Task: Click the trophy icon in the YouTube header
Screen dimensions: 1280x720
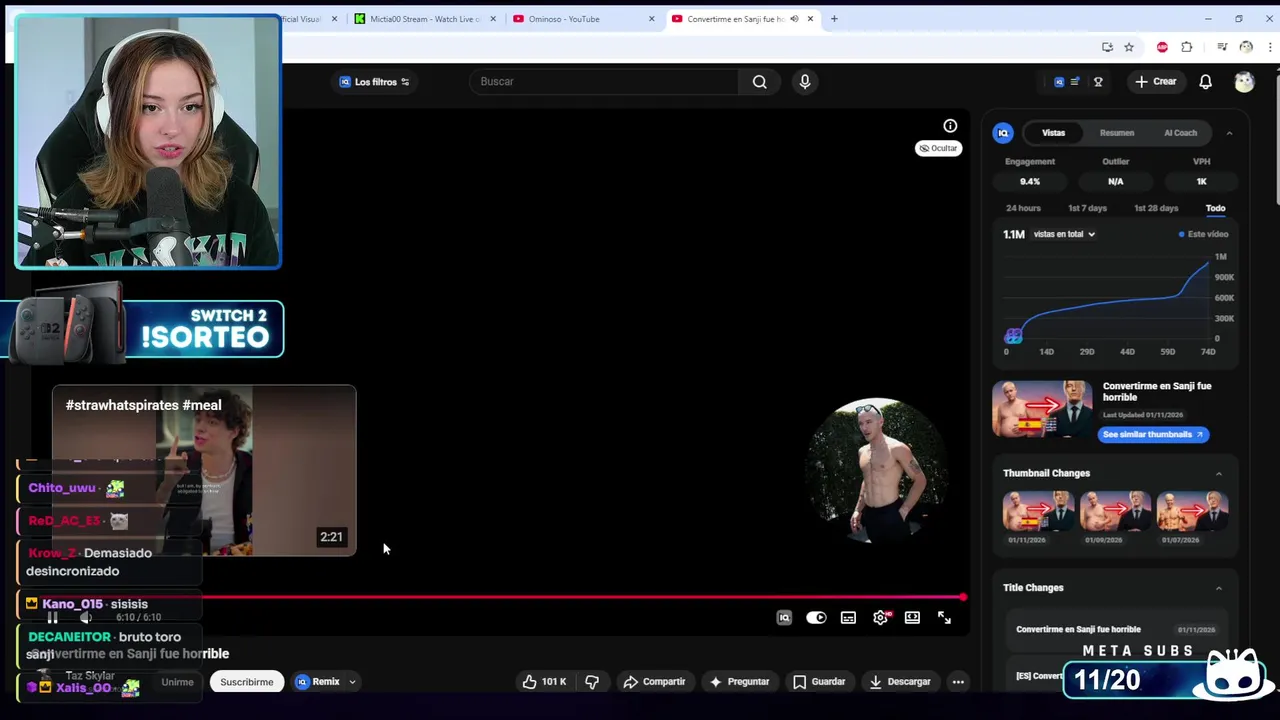Action: (x=1098, y=82)
